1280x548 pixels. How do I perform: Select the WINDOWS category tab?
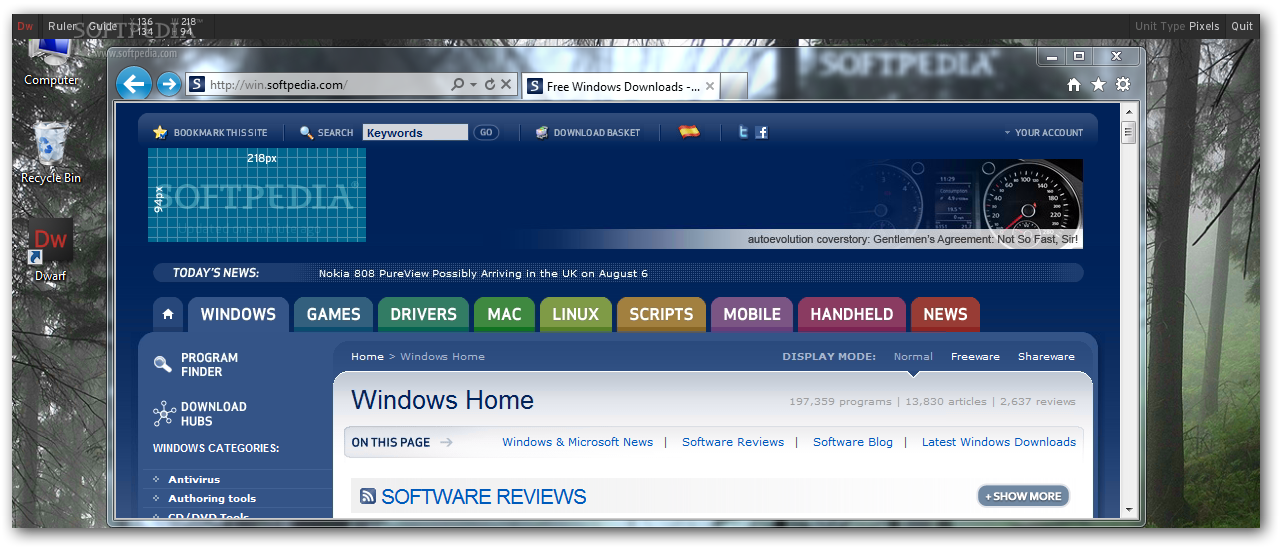238,314
